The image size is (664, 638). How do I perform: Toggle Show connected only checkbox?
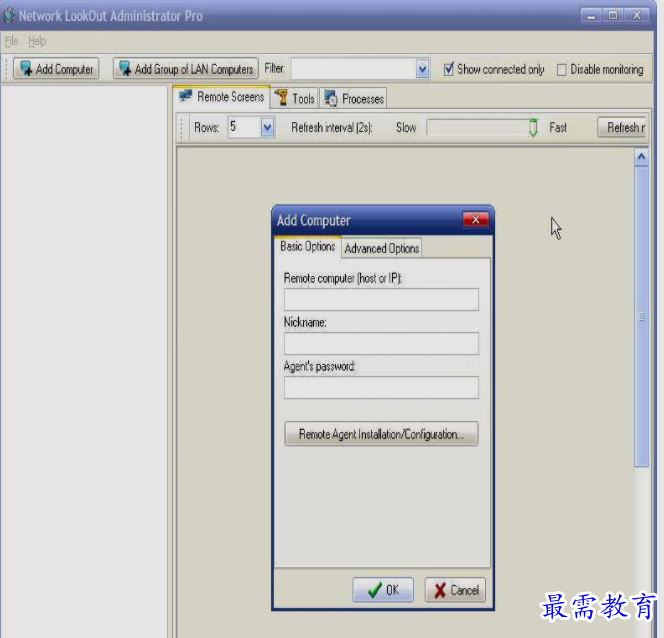(448, 69)
